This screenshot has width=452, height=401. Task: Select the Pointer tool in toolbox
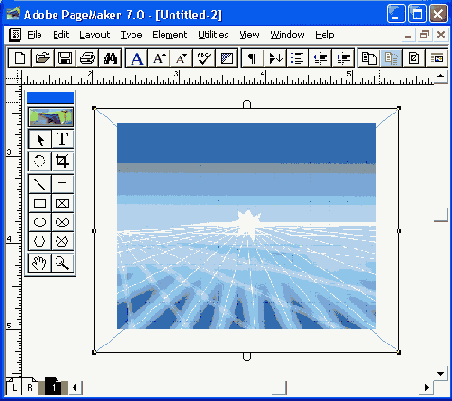pyautogui.click(x=40, y=139)
